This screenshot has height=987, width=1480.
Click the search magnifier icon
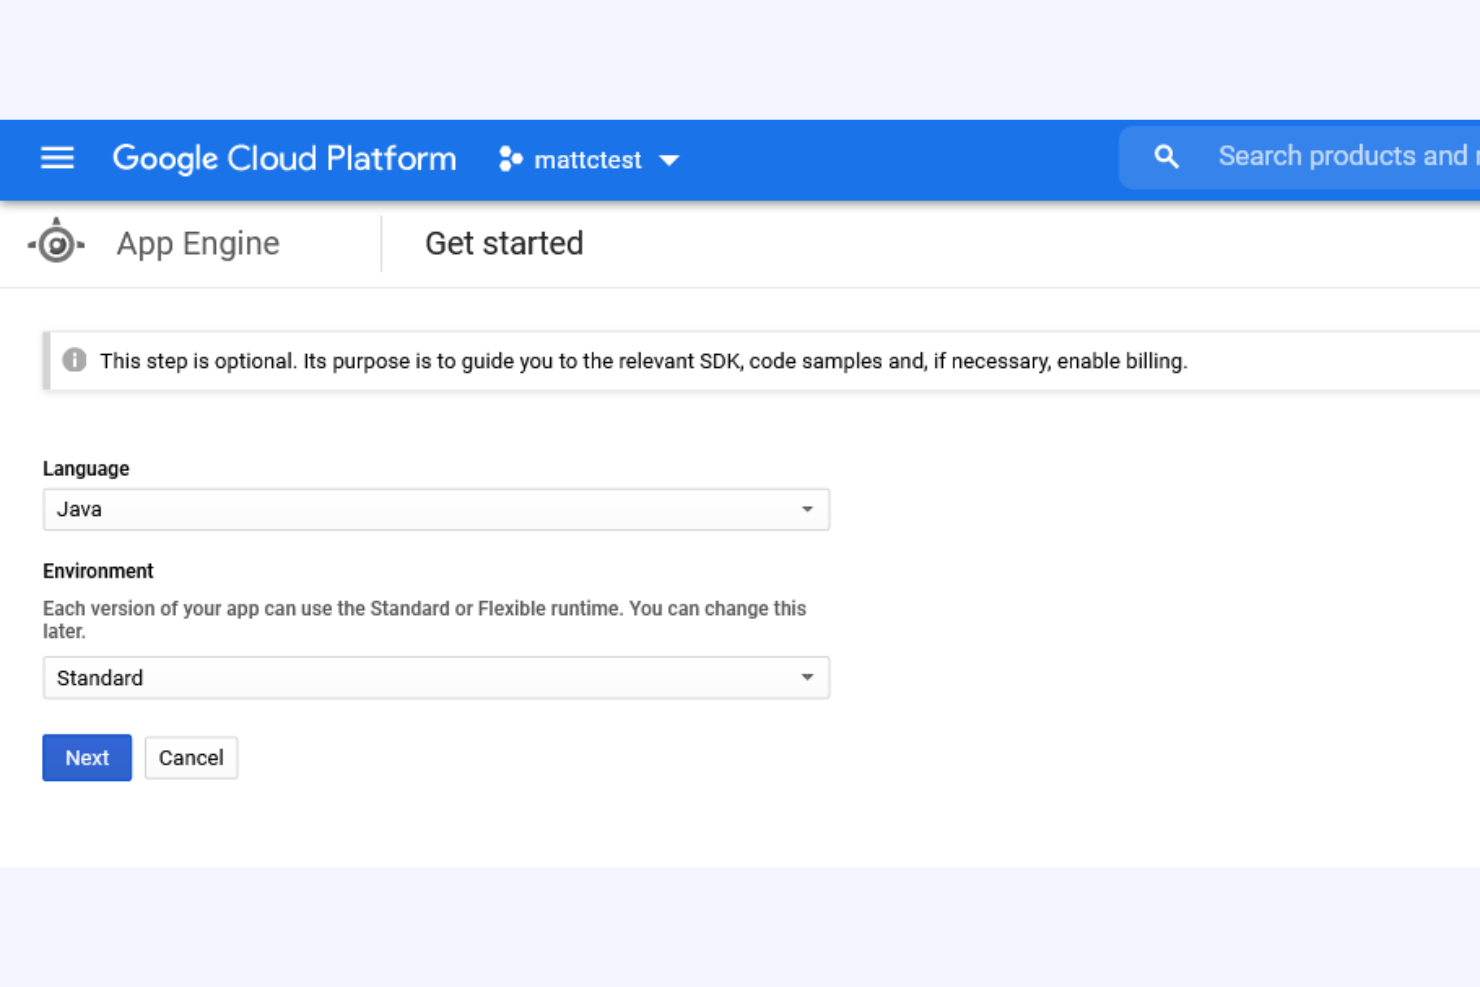click(x=1166, y=157)
